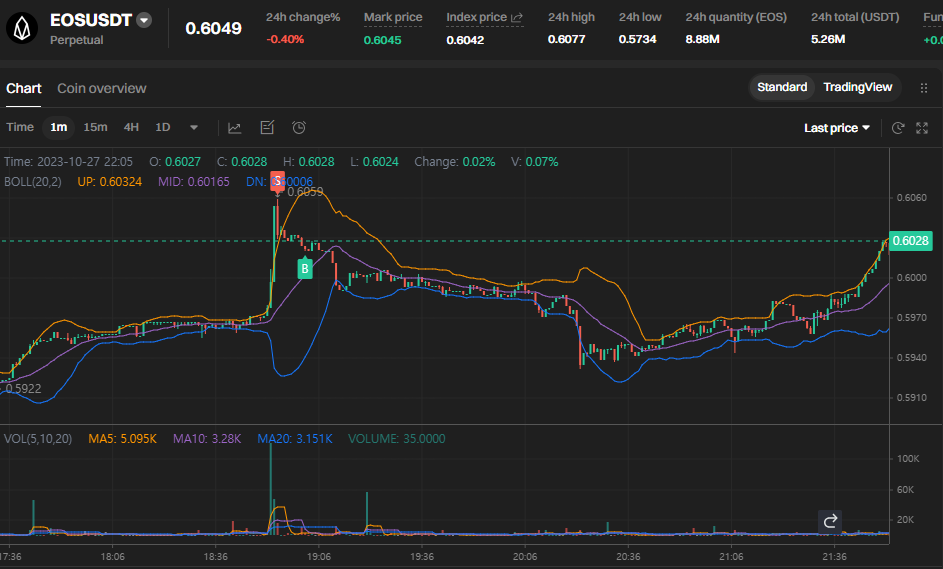Click the 19:06 time axis label
The height and width of the screenshot is (569, 943).
pyautogui.click(x=319, y=556)
